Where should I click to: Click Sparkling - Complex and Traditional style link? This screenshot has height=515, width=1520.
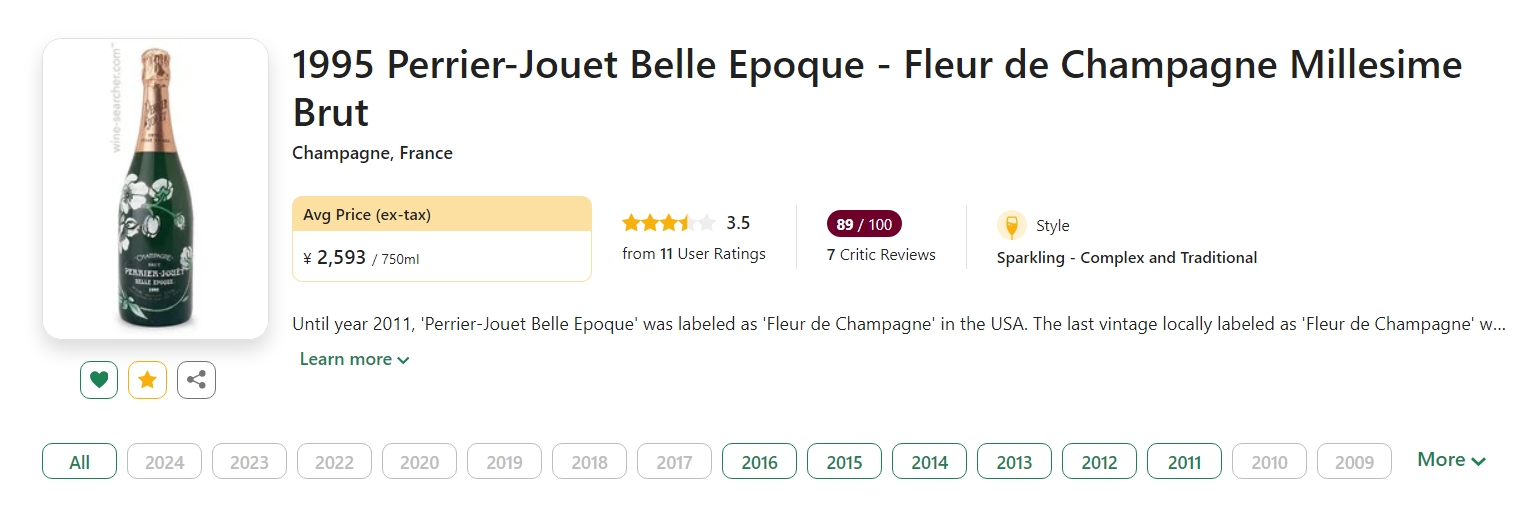[x=1126, y=258]
